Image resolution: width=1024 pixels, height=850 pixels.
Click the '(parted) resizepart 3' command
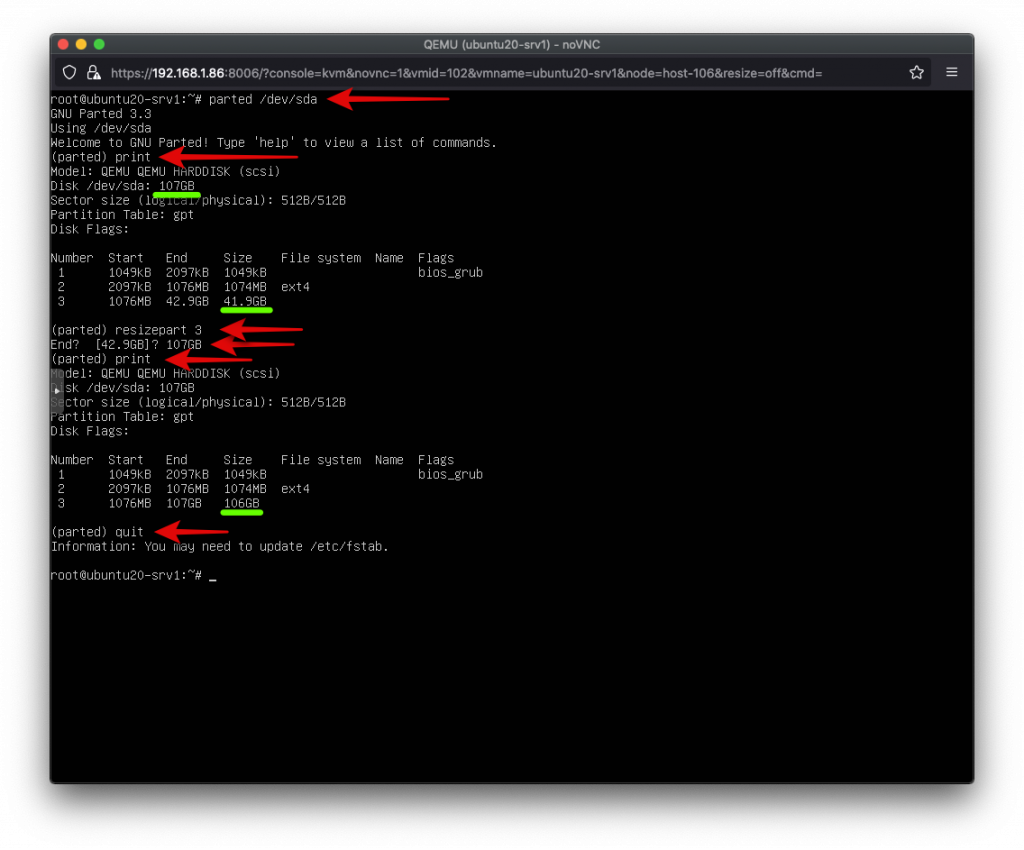pos(126,330)
